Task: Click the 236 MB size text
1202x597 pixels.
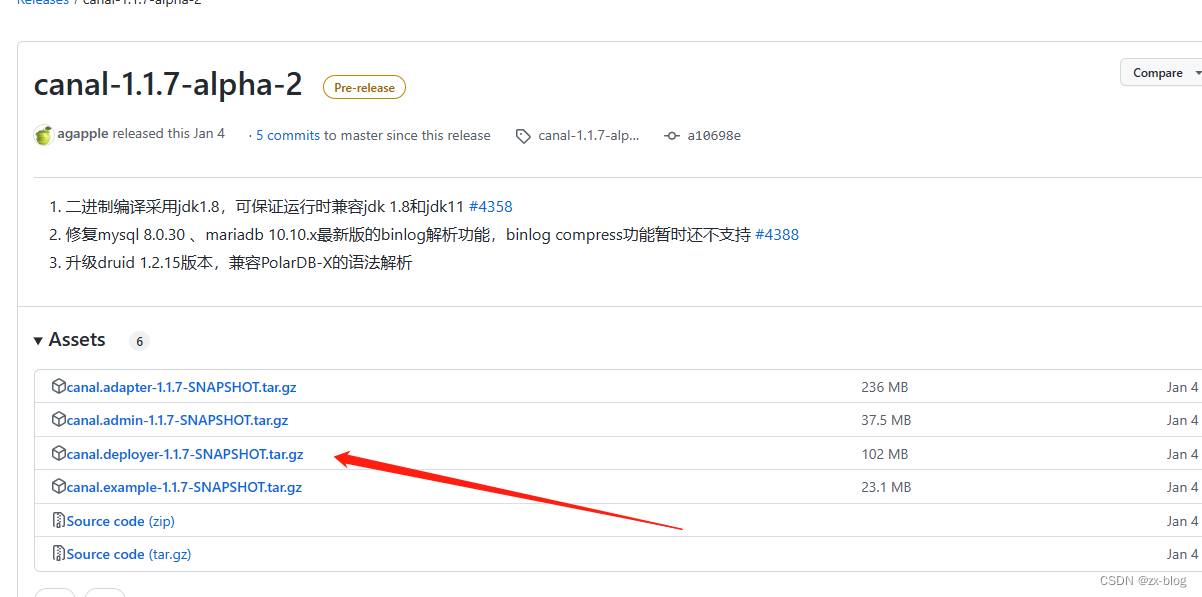Action: [x=885, y=387]
